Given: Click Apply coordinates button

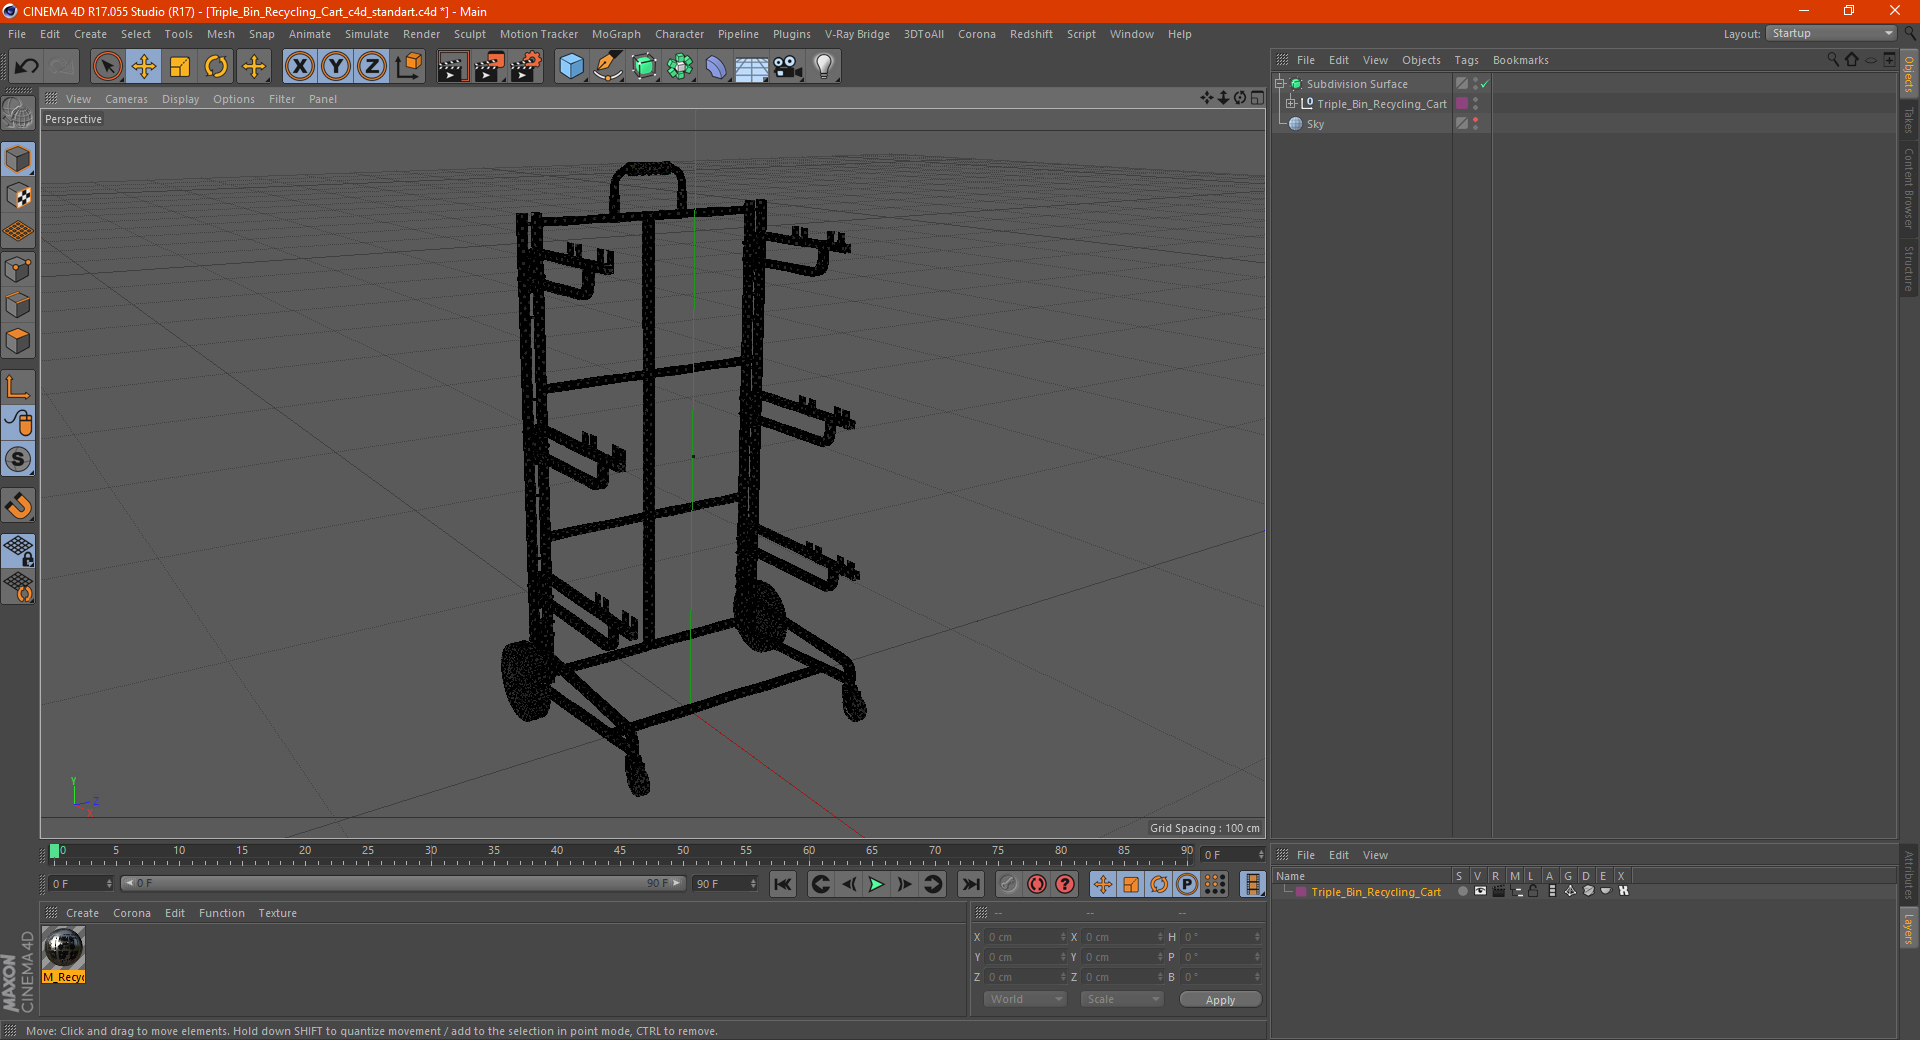Looking at the screenshot, I should 1220,1000.
